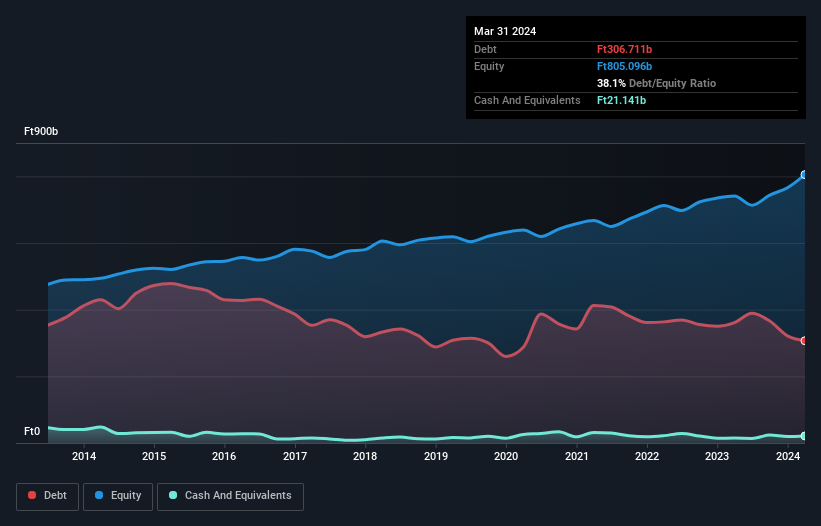Click the Ft900b y-axis label
821x526 pixels.
coord(41,131)
